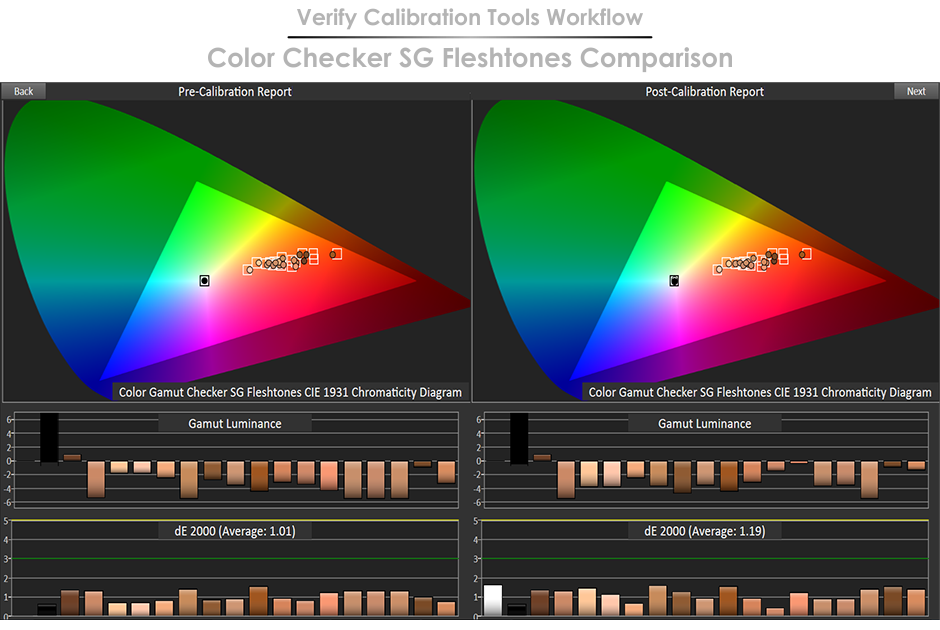Click rightmost fleshtone point in post-calibration diagram
The image size is (940, 630).
pyautogui.click(x=803, y=255)
